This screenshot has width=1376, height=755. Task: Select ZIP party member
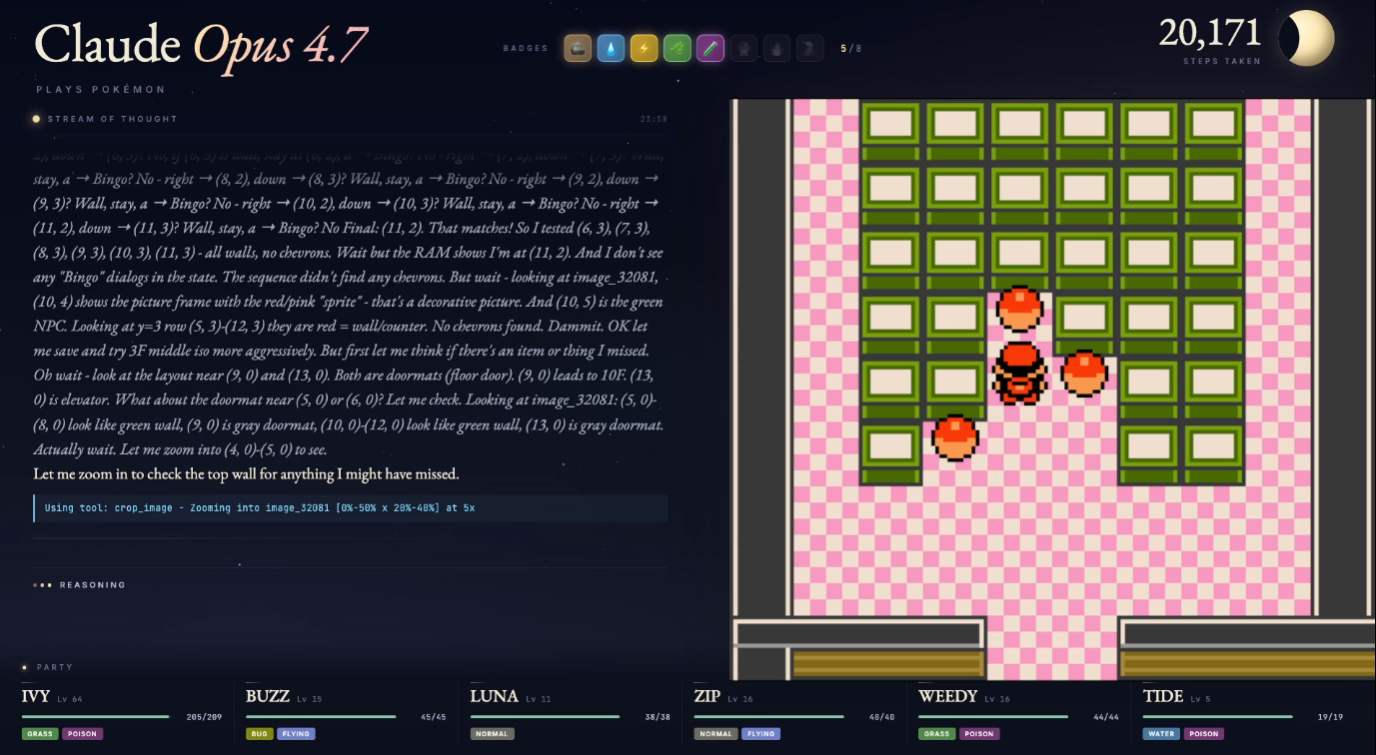pyautogui.click(x=794, y=714)
